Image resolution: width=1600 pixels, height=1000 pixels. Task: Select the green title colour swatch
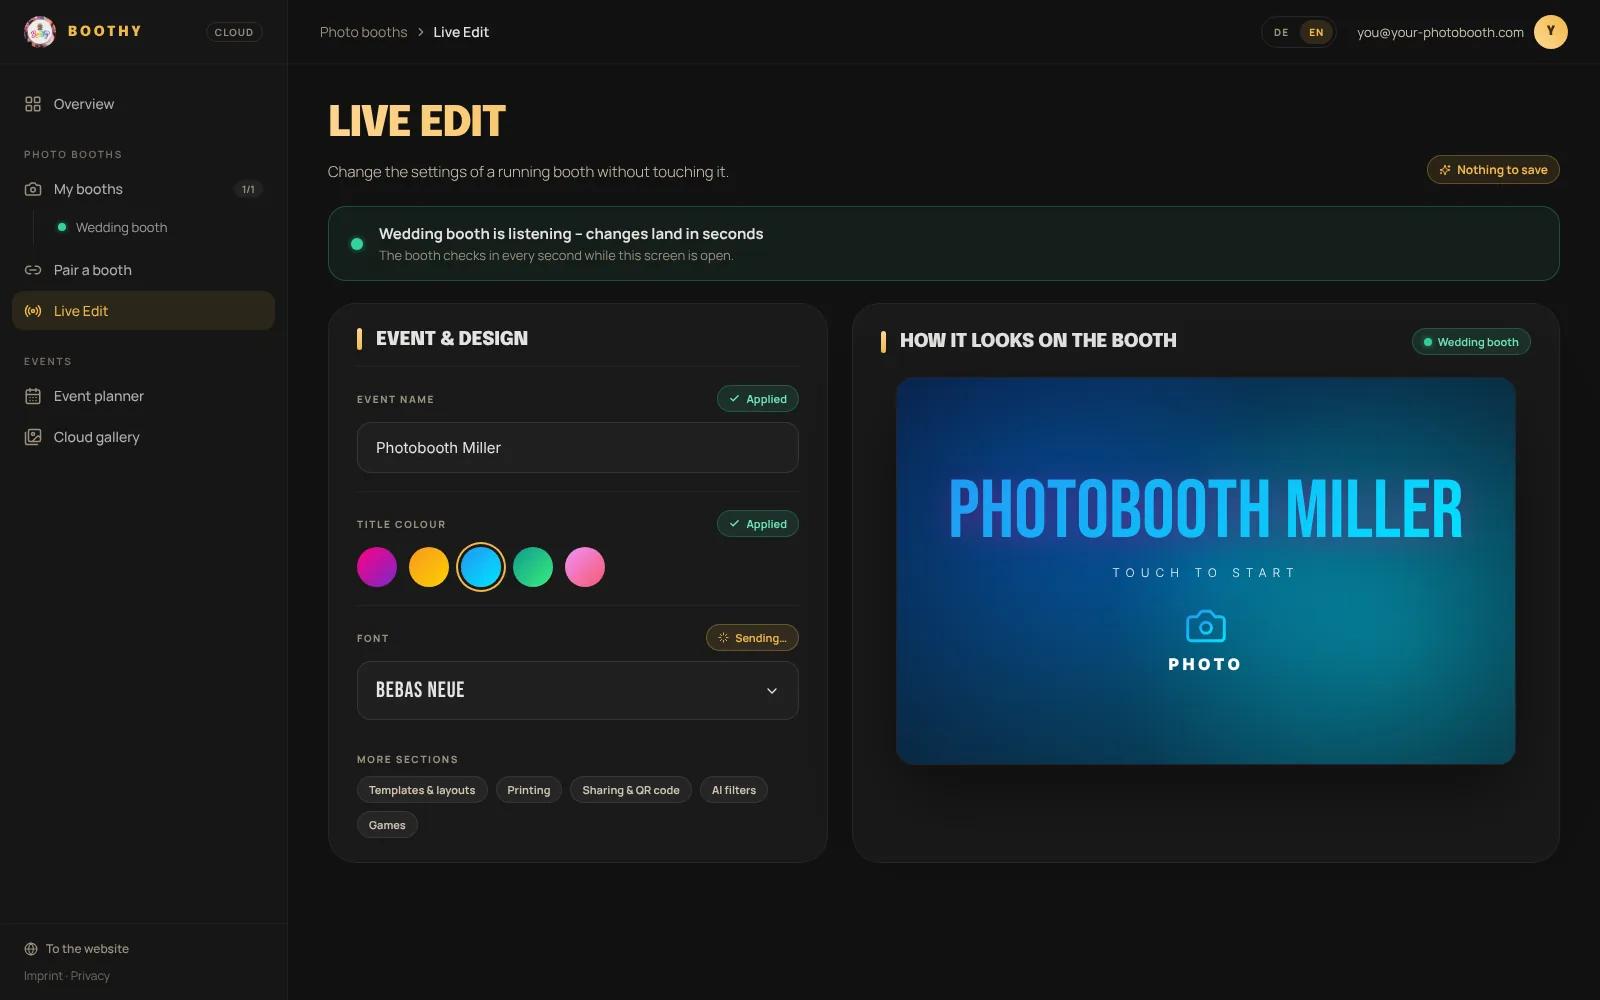coord(533,567)
